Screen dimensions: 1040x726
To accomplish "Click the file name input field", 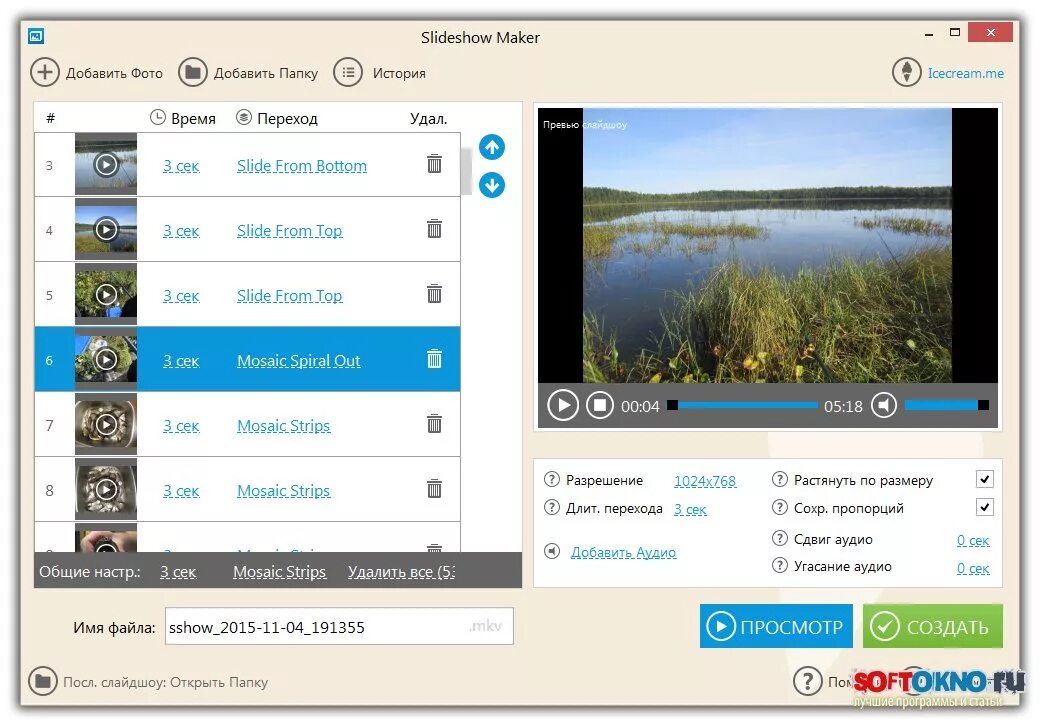I will coord(339,626).
